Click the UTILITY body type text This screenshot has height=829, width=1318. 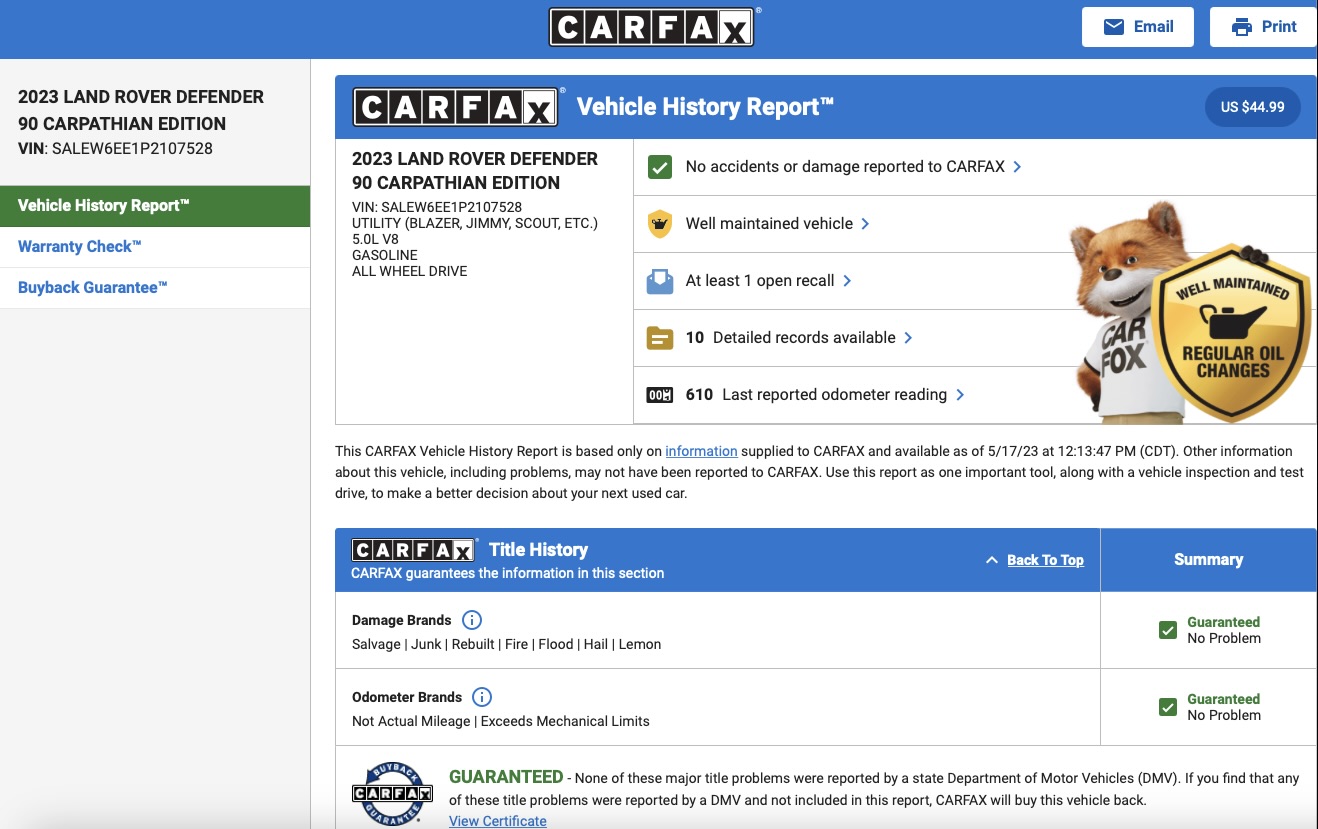(x=475, y=223)
